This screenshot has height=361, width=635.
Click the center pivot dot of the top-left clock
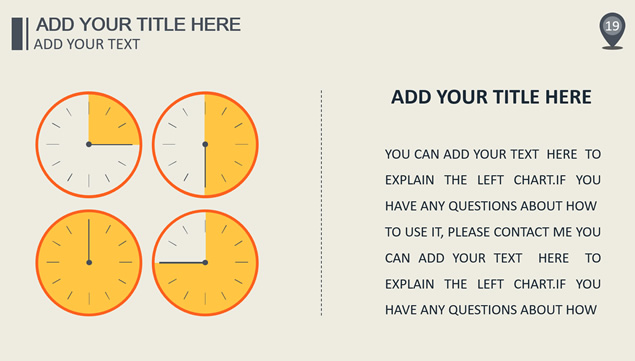(89, 144)
